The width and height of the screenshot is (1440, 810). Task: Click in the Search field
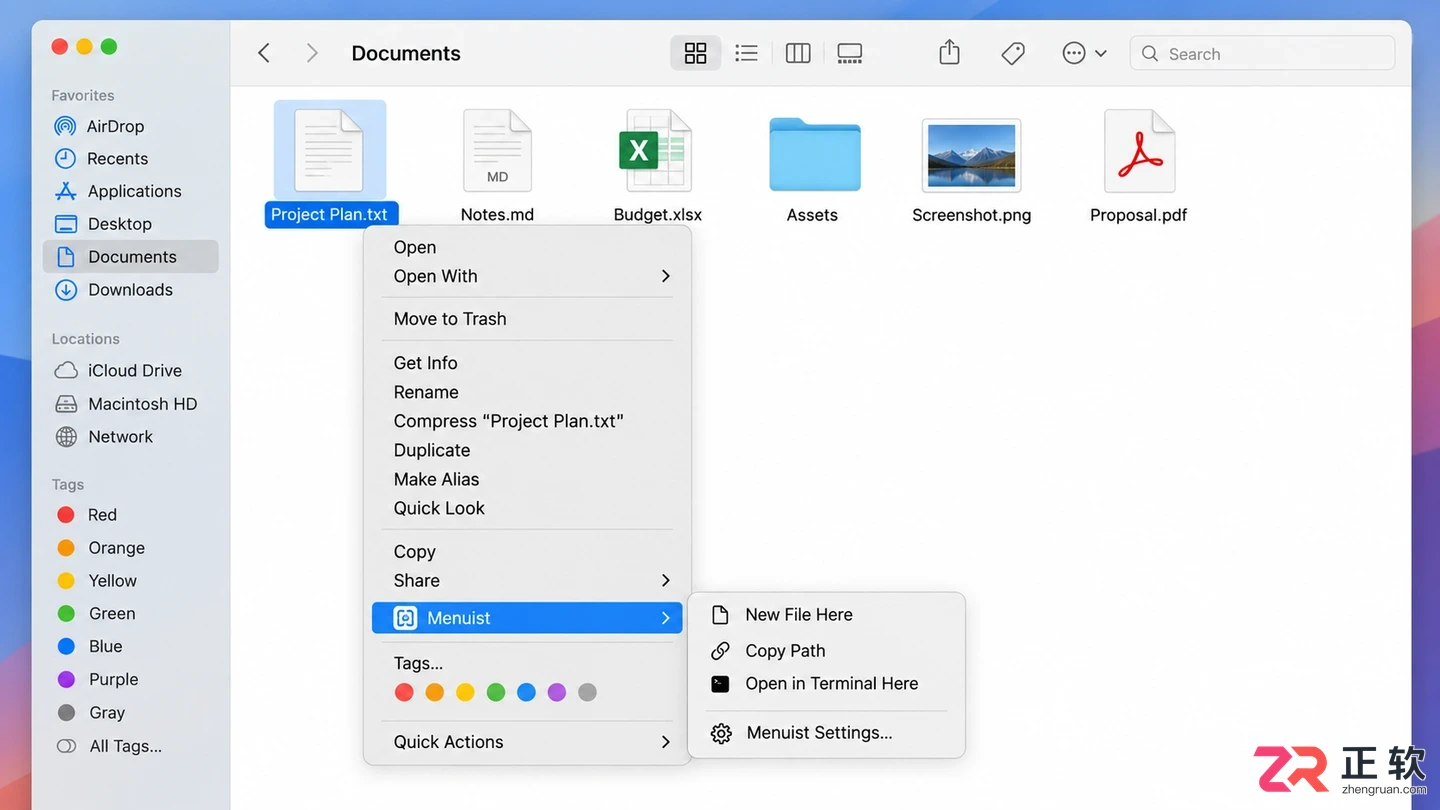click(x=1262, y=53)
